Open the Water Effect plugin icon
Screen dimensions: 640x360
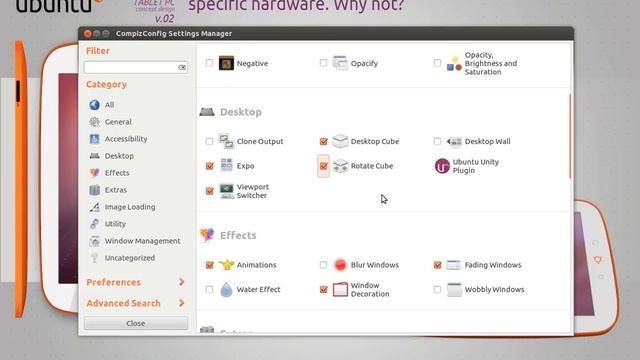226,289
